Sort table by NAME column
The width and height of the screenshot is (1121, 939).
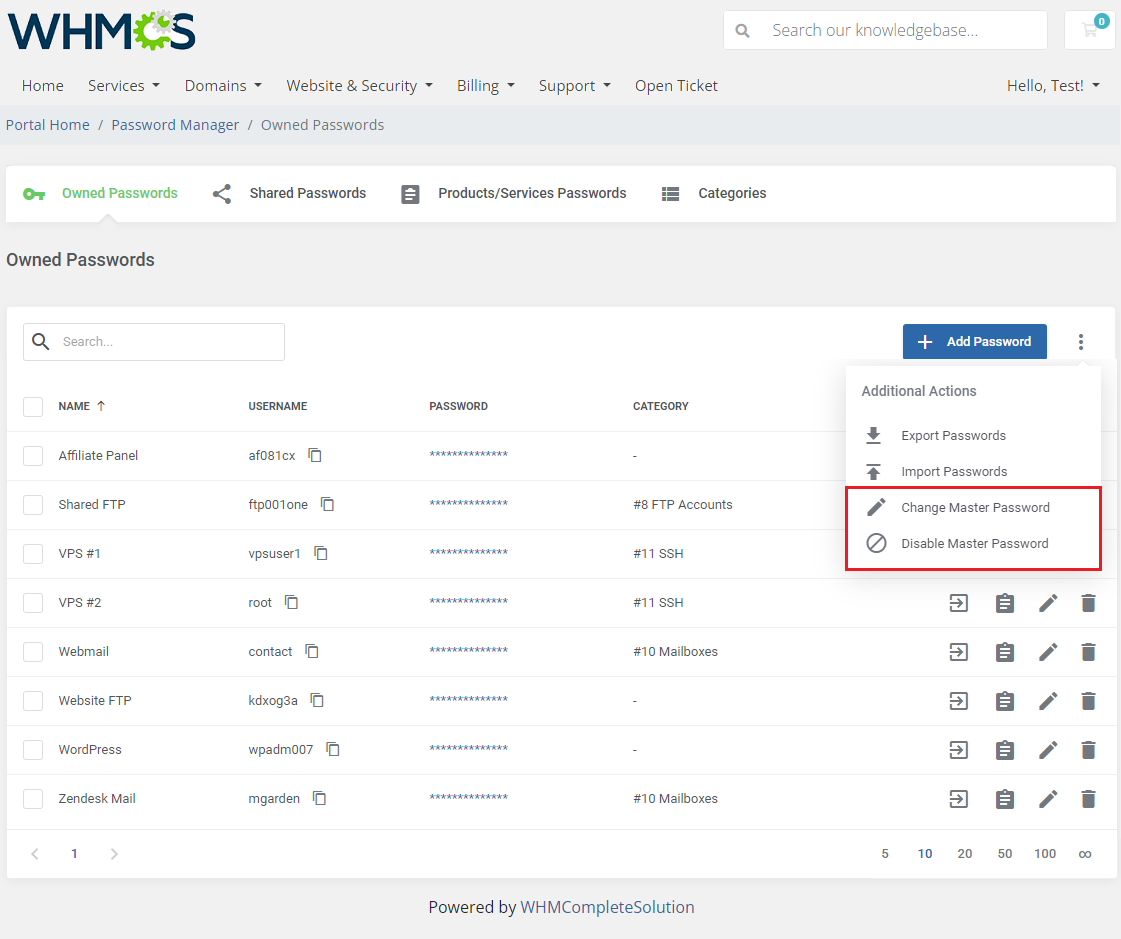click(x=82, y=406)
